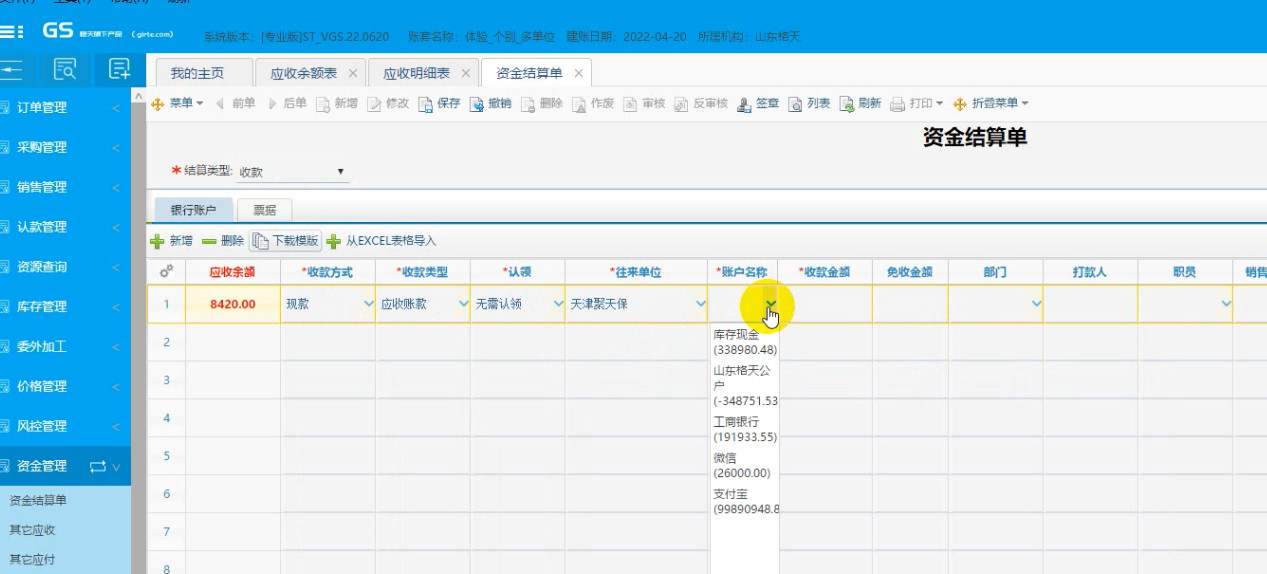Viewport: 1267px width, 574px height.
Task: Open the 菜单 dropdown in toolbar
Action: (177, 103)
